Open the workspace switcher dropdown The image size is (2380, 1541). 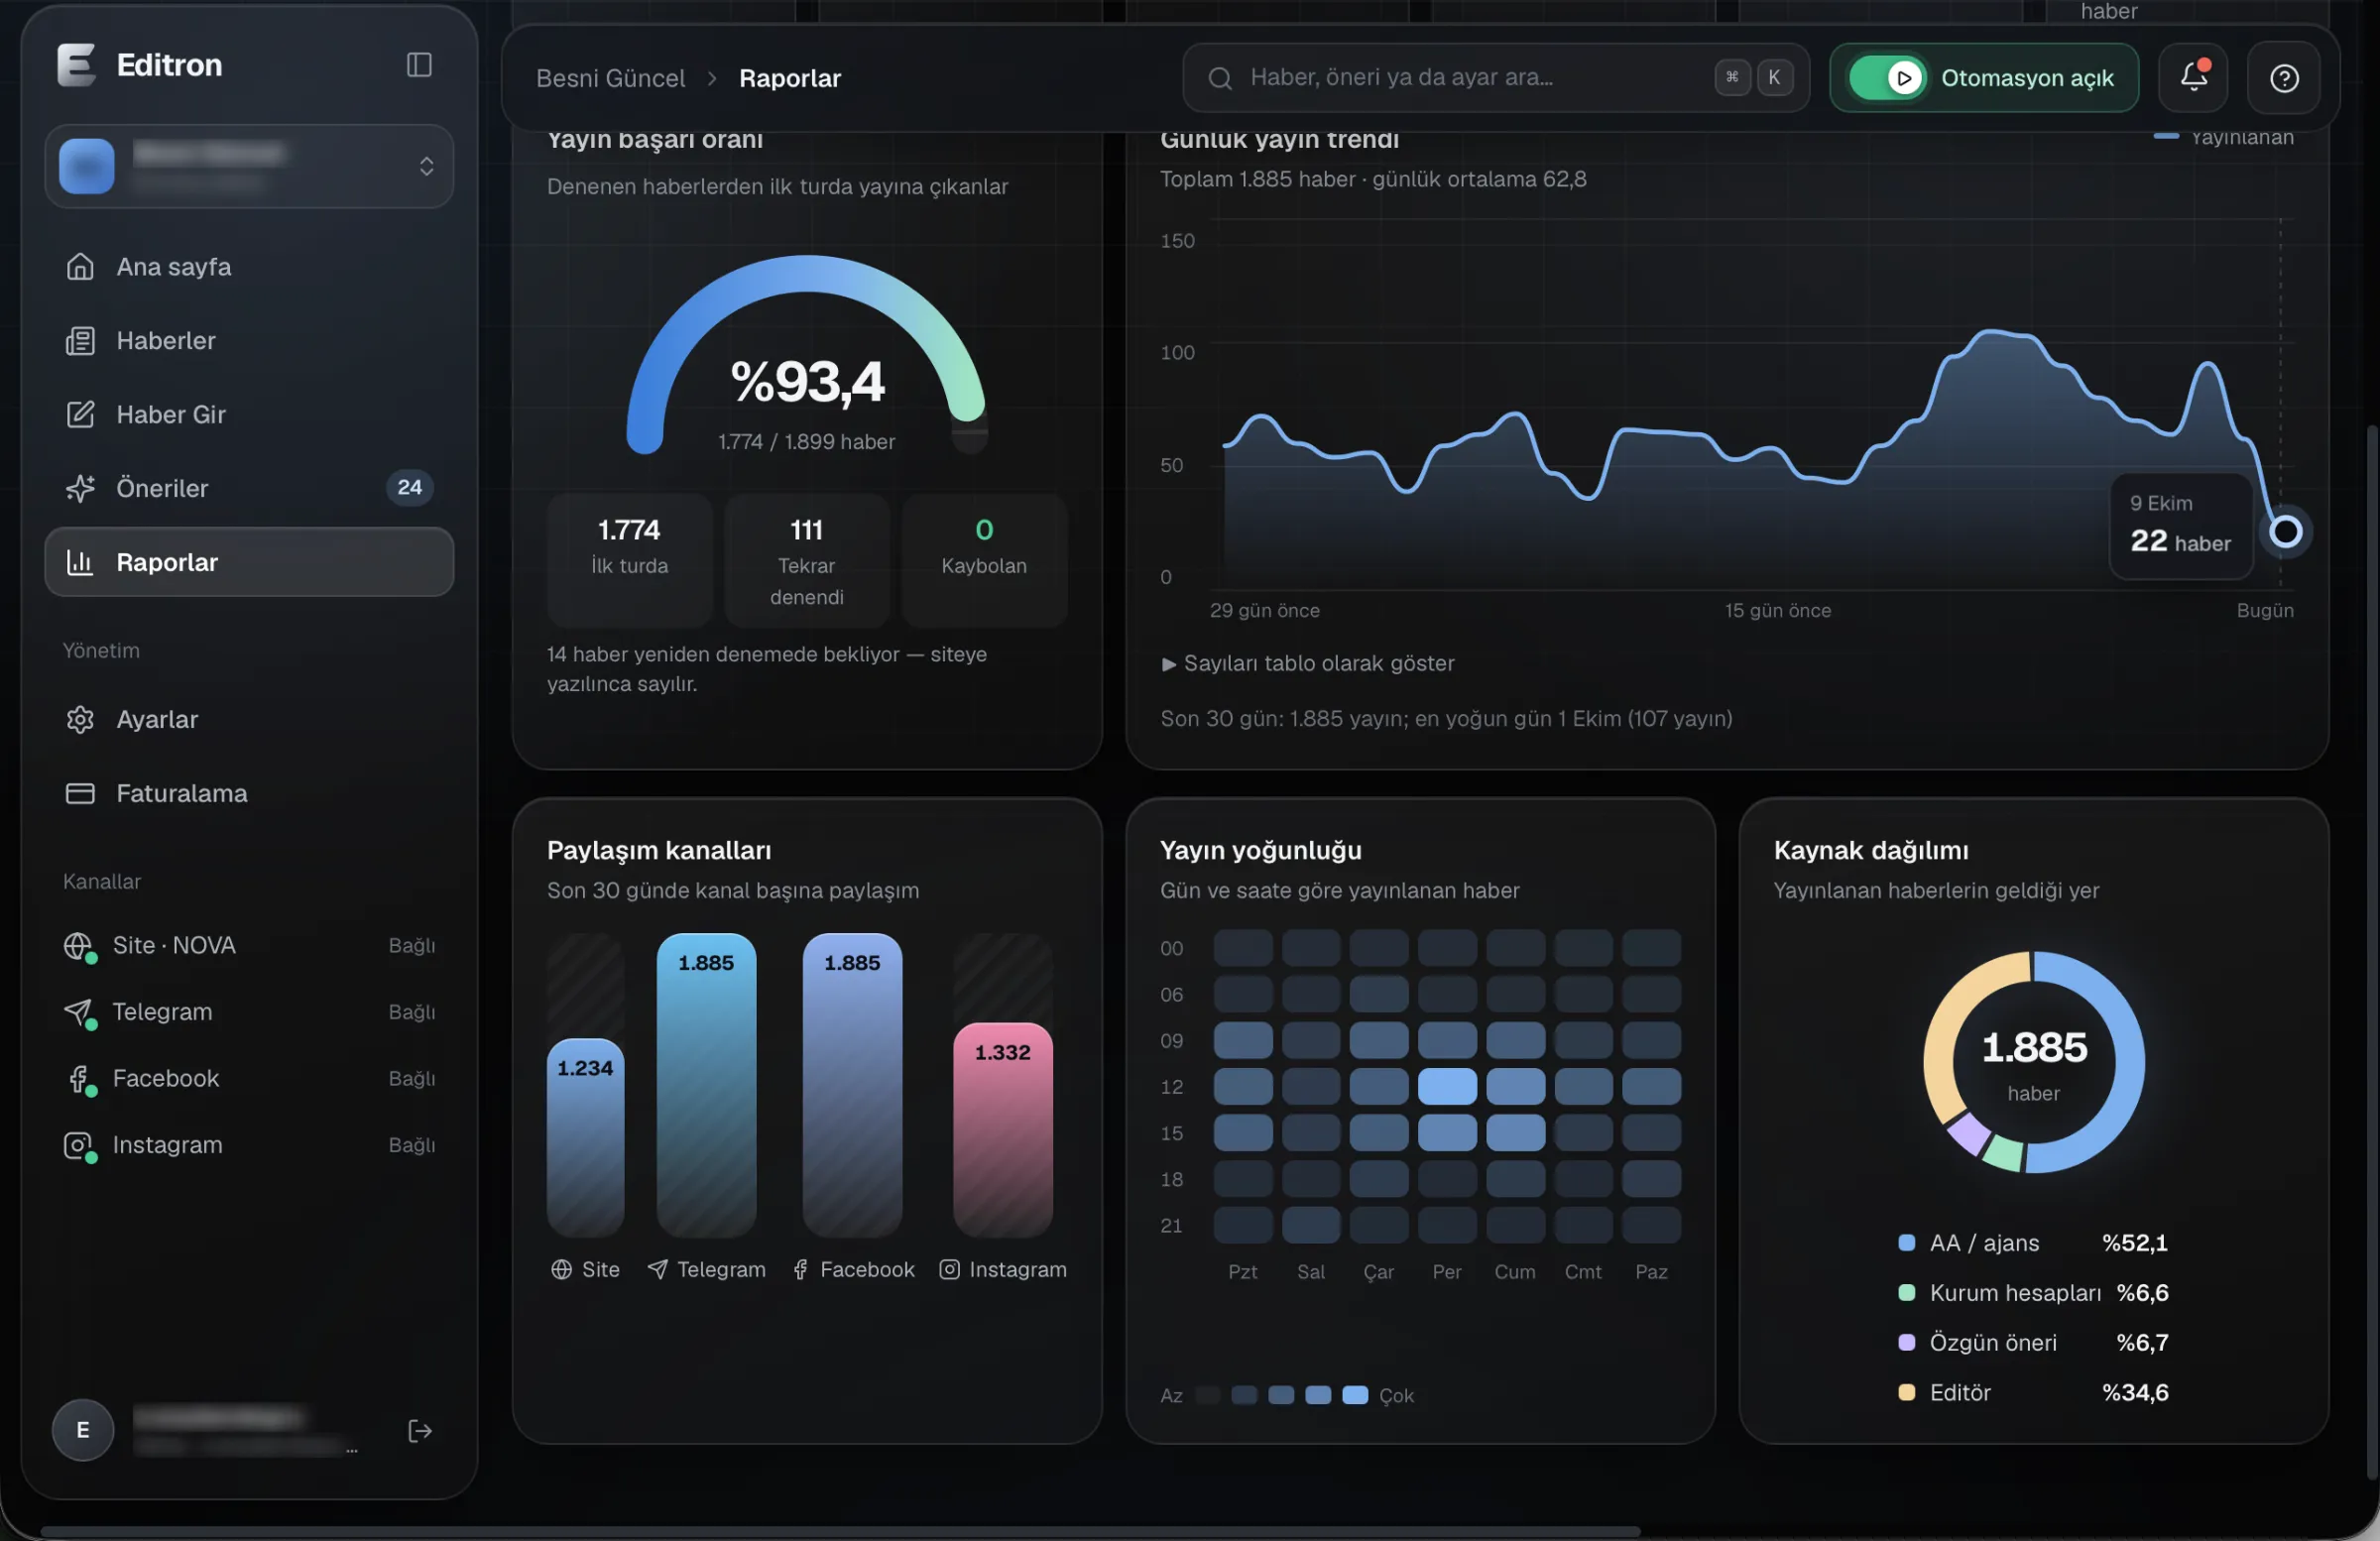249,166
